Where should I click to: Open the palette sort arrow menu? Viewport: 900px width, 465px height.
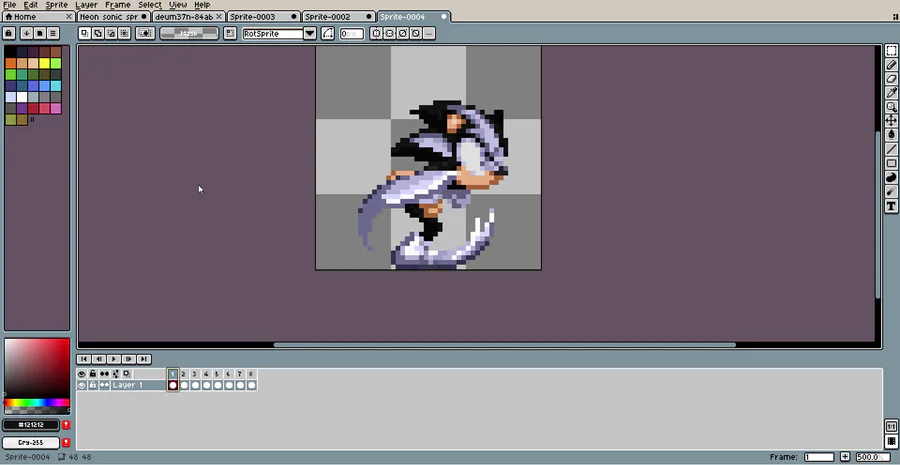[26, 33]
